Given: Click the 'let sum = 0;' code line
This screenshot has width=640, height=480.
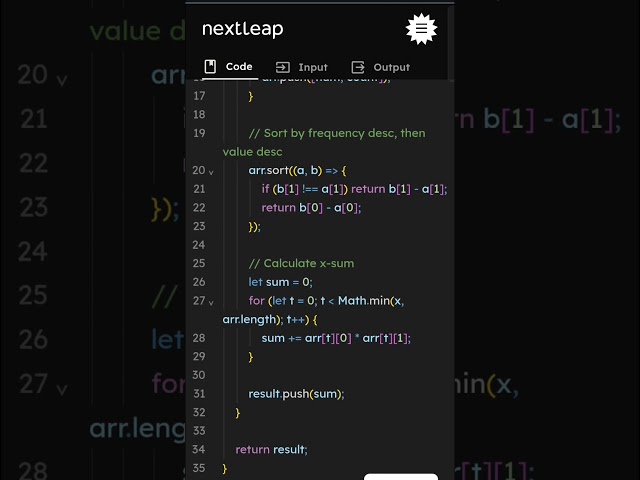Looking at the screenshot, I should pyautogui.click(x=281, y=282).
